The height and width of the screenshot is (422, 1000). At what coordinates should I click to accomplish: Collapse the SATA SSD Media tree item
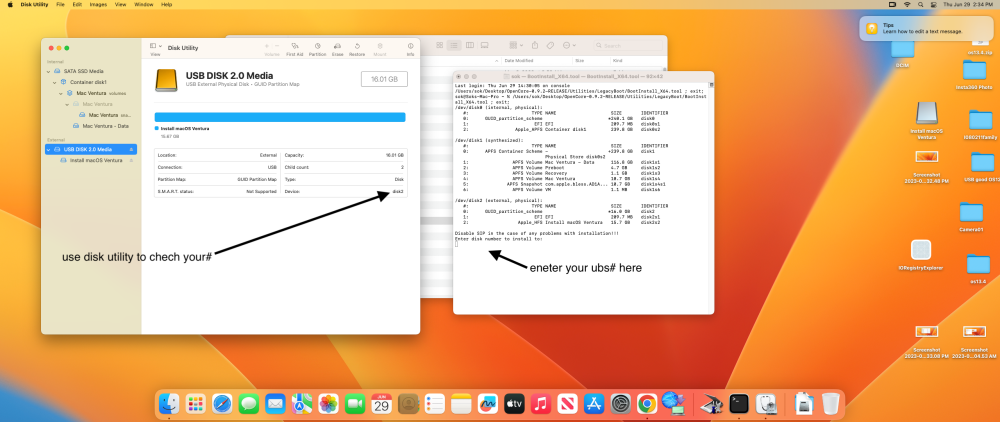(48, 71)
